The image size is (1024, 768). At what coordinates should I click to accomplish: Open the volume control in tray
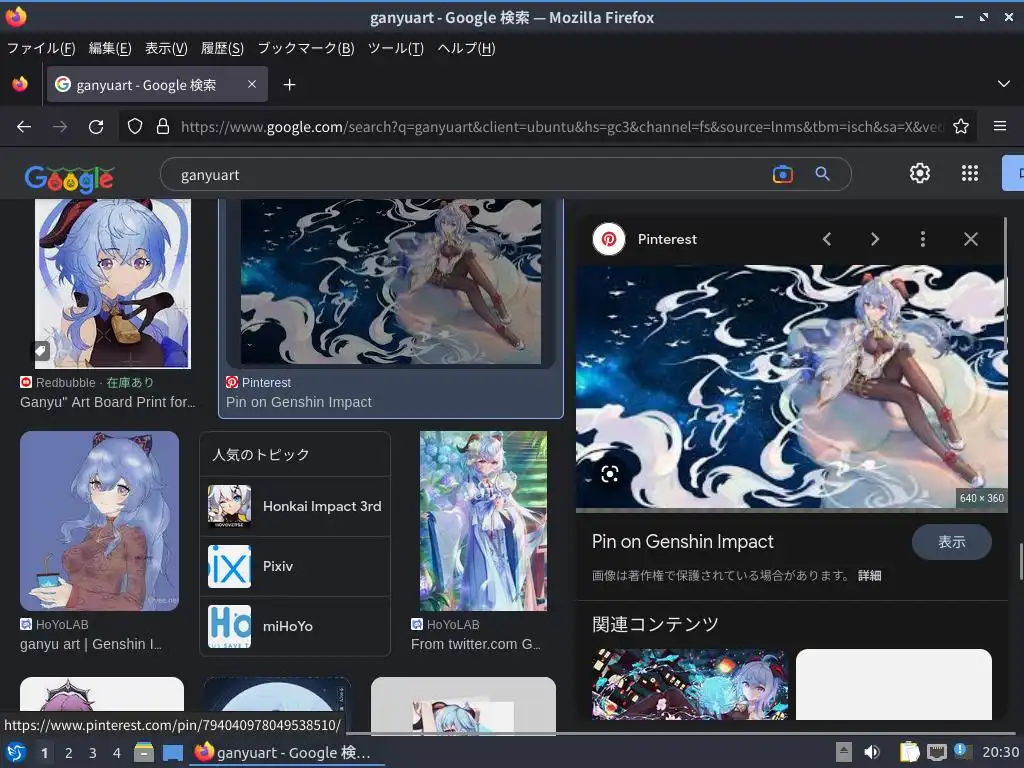tap(872, 752)
